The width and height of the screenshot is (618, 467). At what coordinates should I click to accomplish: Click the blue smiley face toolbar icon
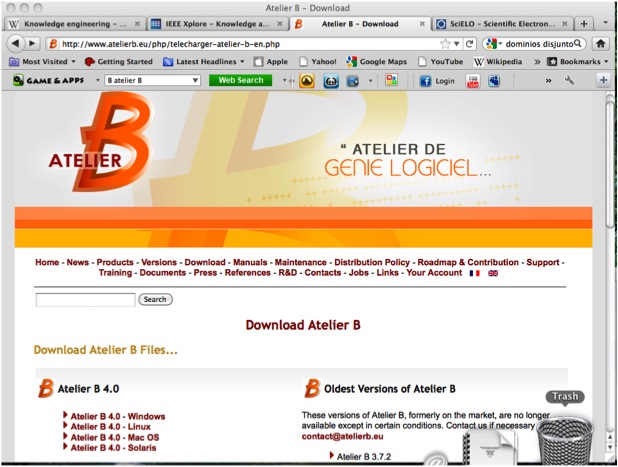coord(331,81)
